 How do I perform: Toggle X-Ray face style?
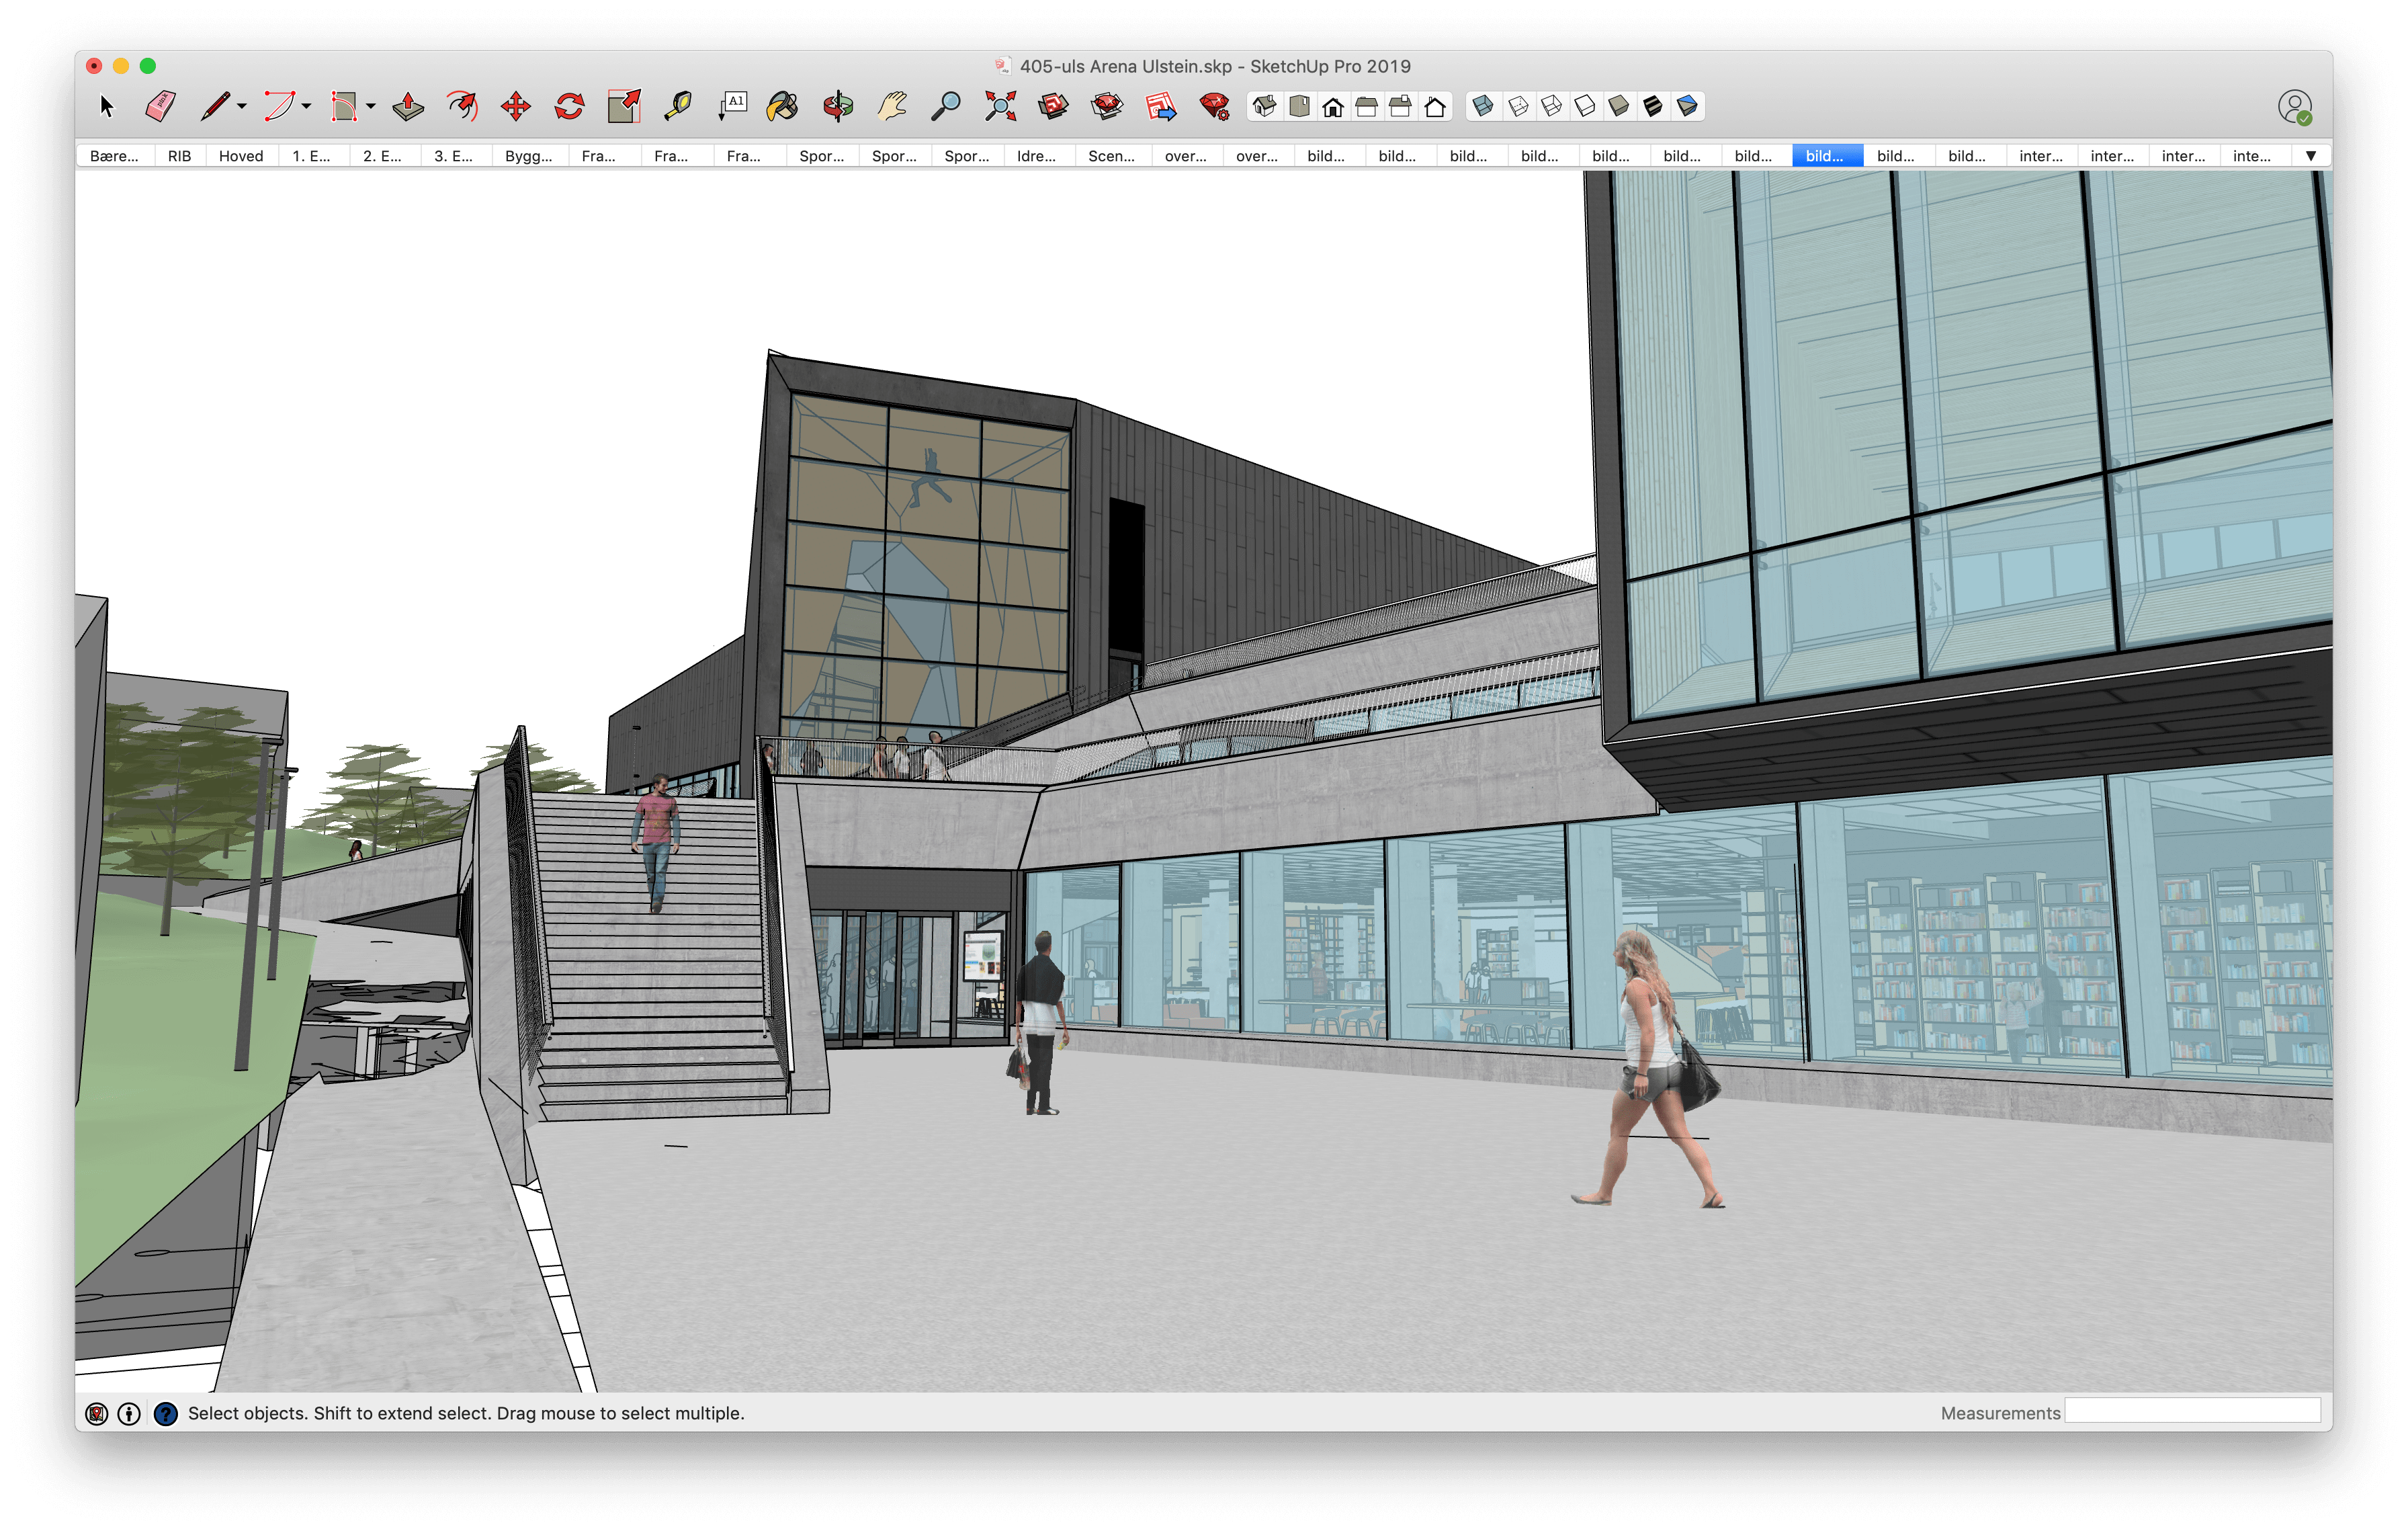click(x=1484, y=106)
